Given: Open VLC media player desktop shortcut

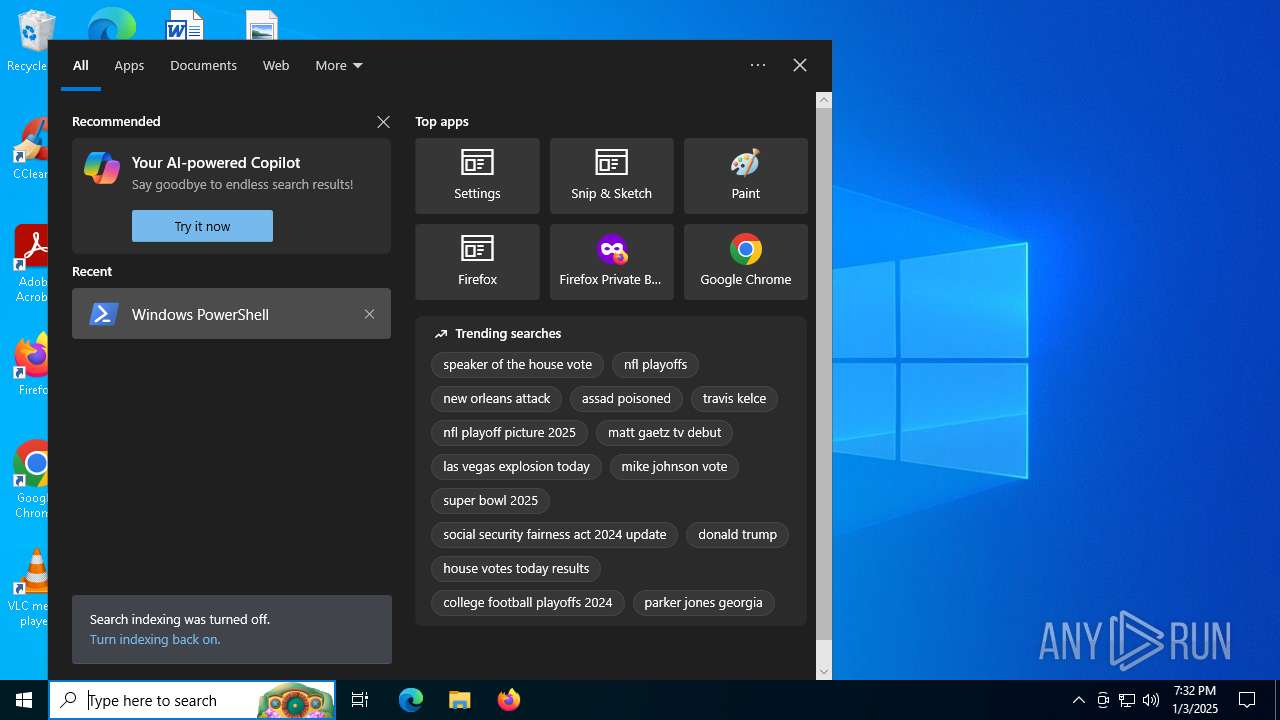Looking at the screenshot, I should [x=33, y=588].
